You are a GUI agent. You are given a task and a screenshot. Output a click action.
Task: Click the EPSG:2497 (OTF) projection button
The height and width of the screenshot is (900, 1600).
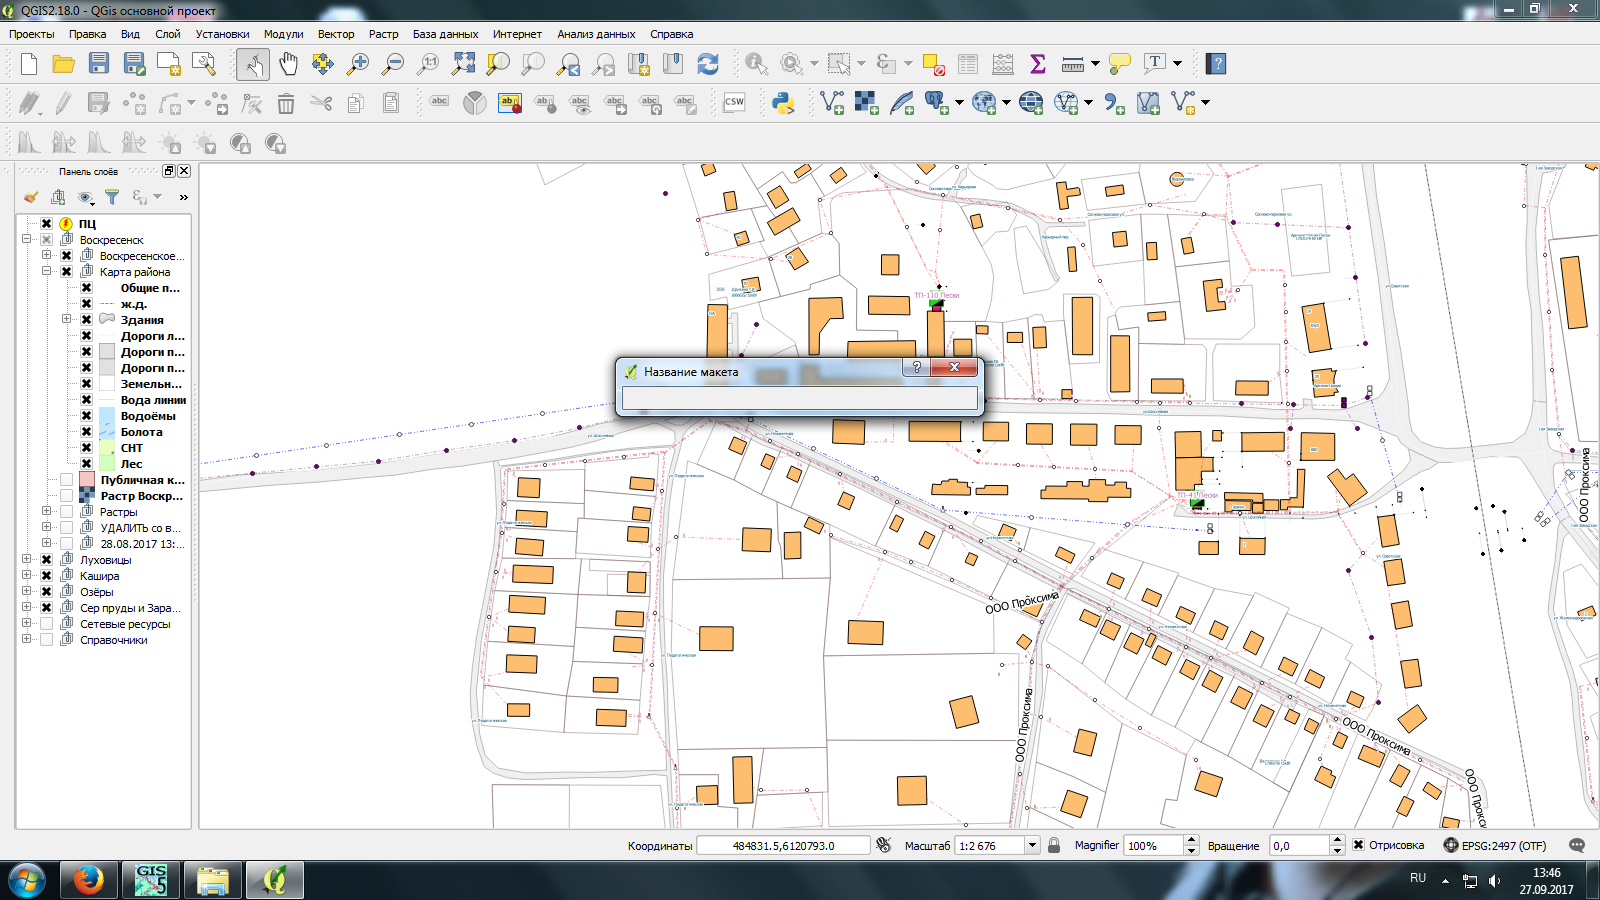[x=1494, y=845]
